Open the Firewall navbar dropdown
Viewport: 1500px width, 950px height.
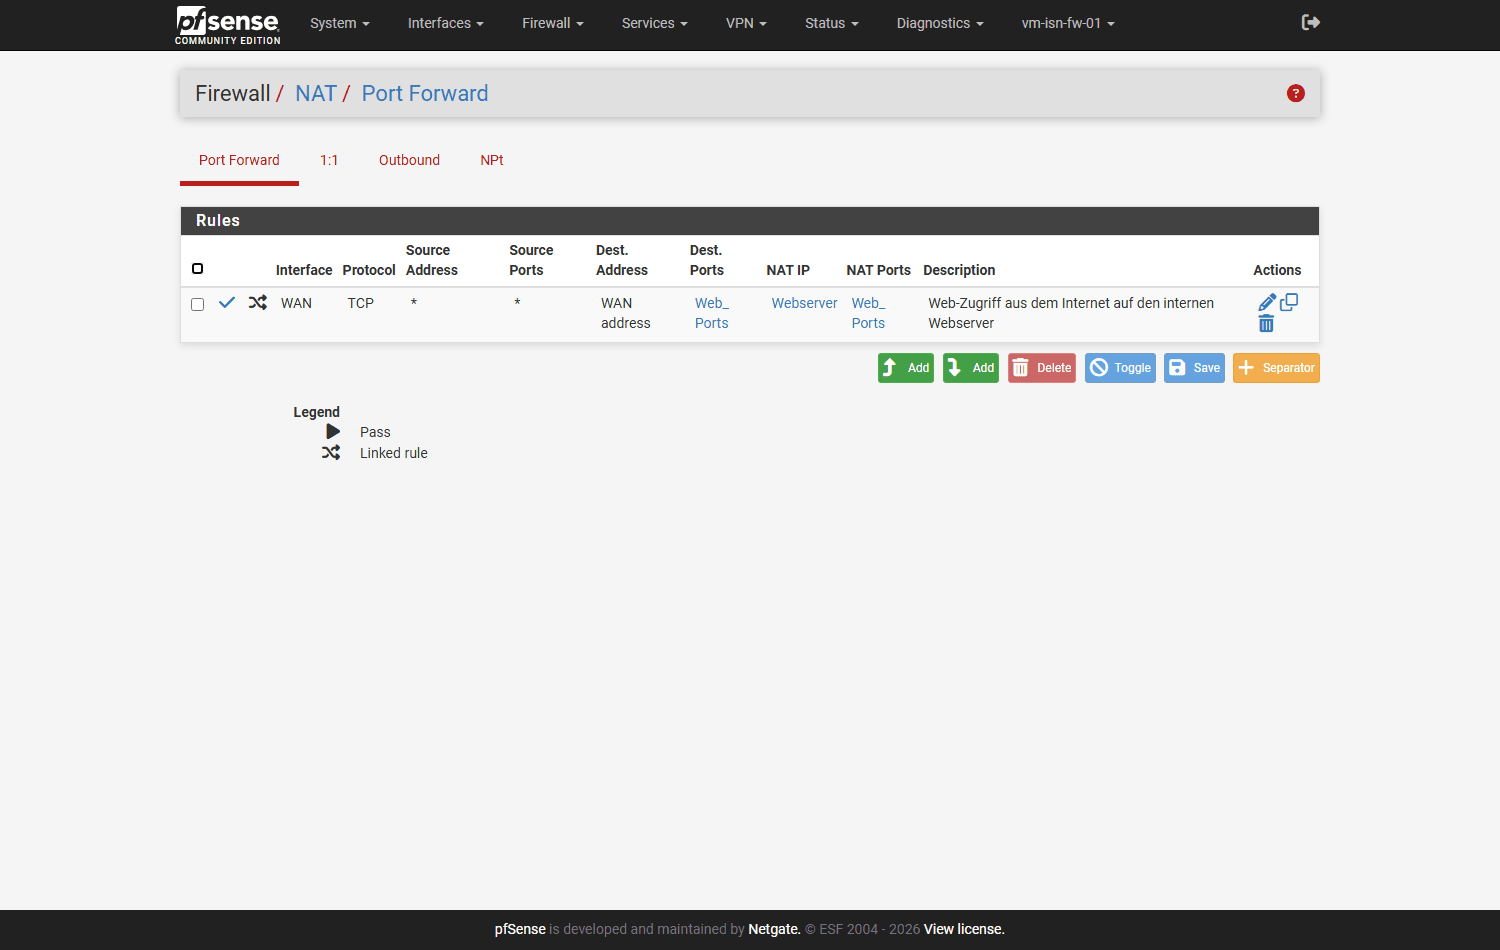point(553,23)
